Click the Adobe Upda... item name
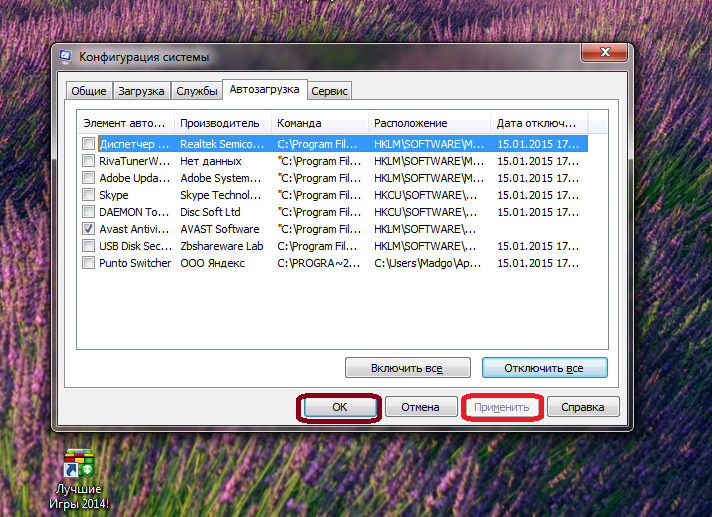The image size is (712, 517). click(x=134, y=178)
